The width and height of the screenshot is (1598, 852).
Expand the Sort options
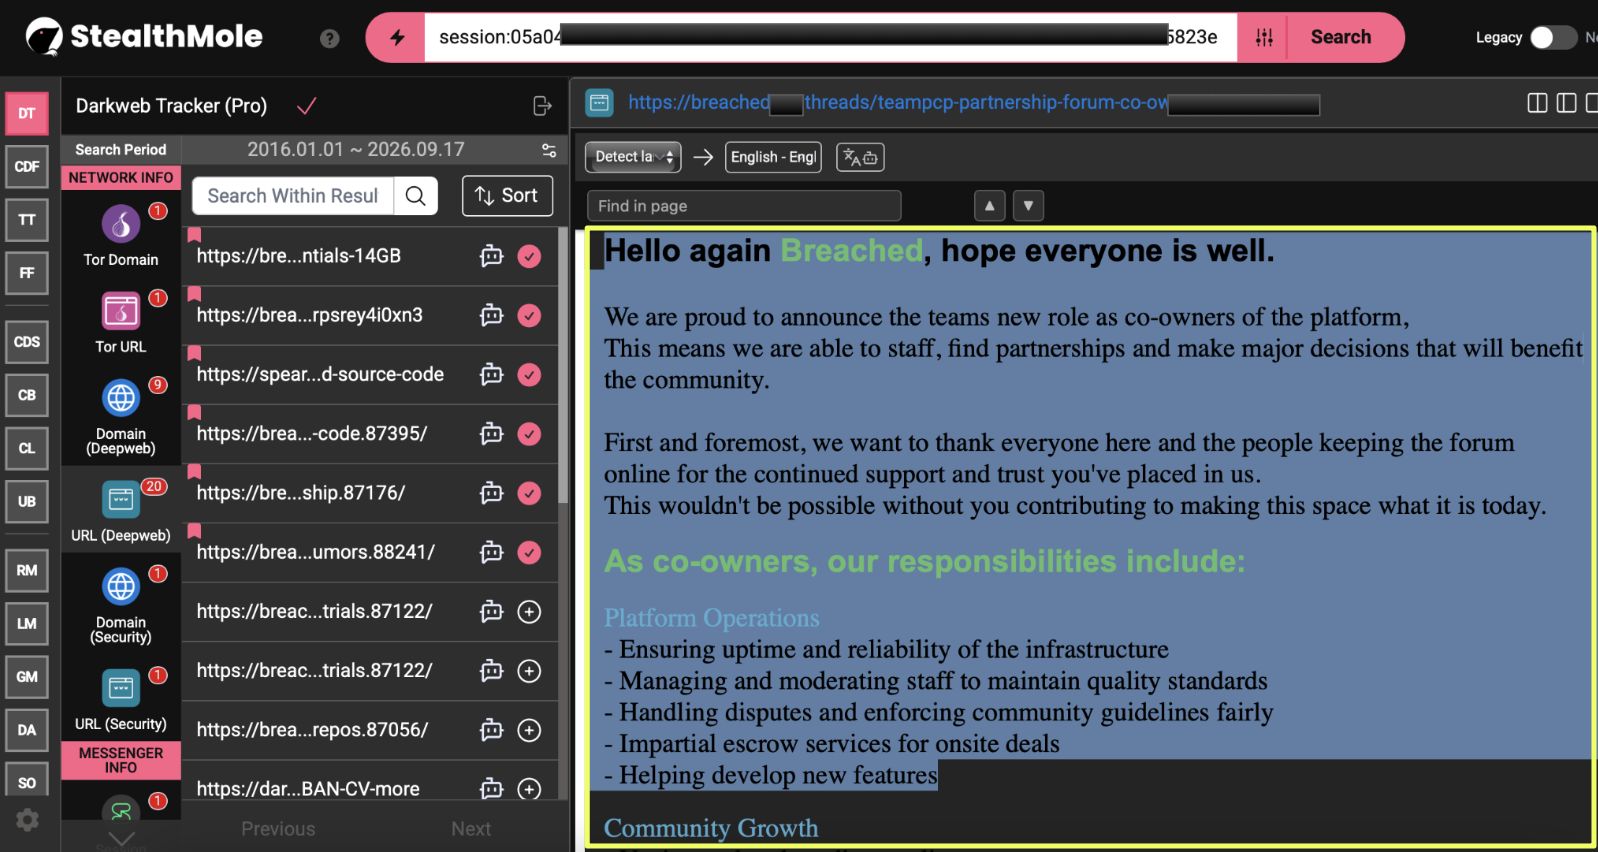pyautogui.click(x=507, y=196)
